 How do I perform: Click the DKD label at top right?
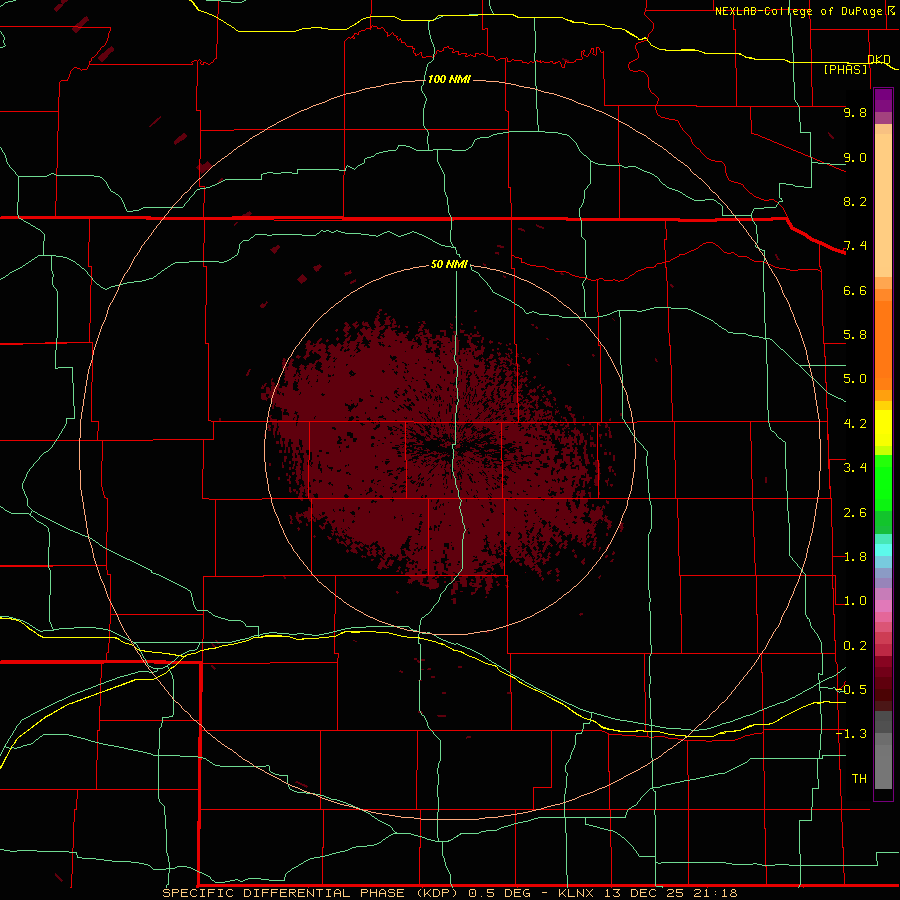pos(879,59)
